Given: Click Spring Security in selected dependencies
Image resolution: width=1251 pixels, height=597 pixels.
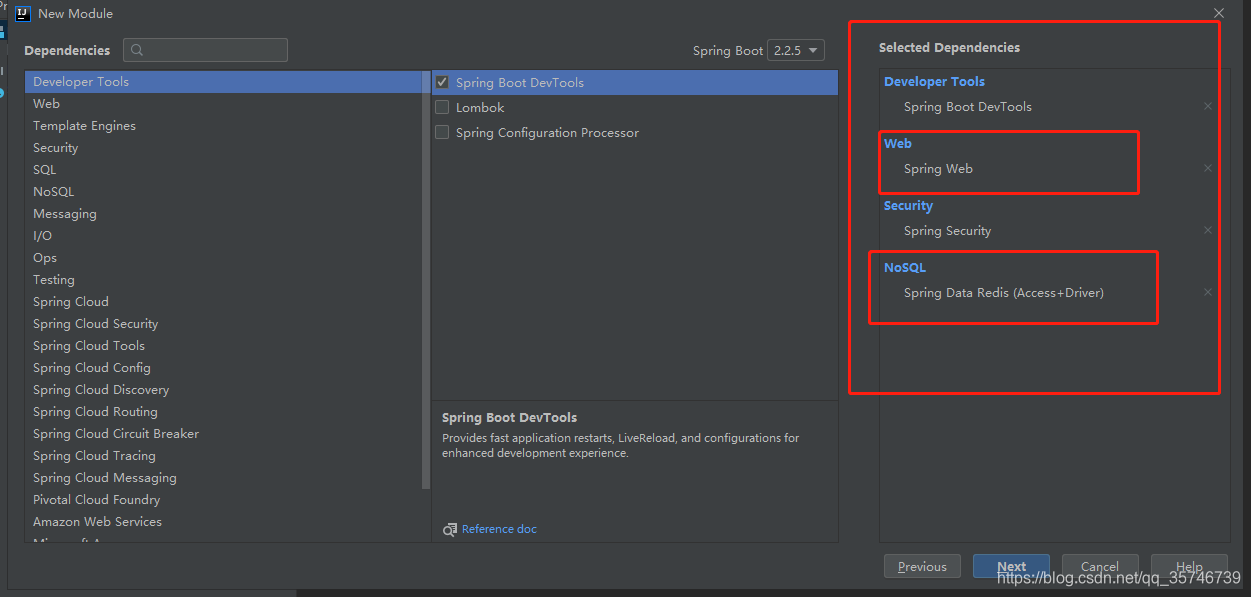Looking at the screenshot, I should (x=947, y=230).
